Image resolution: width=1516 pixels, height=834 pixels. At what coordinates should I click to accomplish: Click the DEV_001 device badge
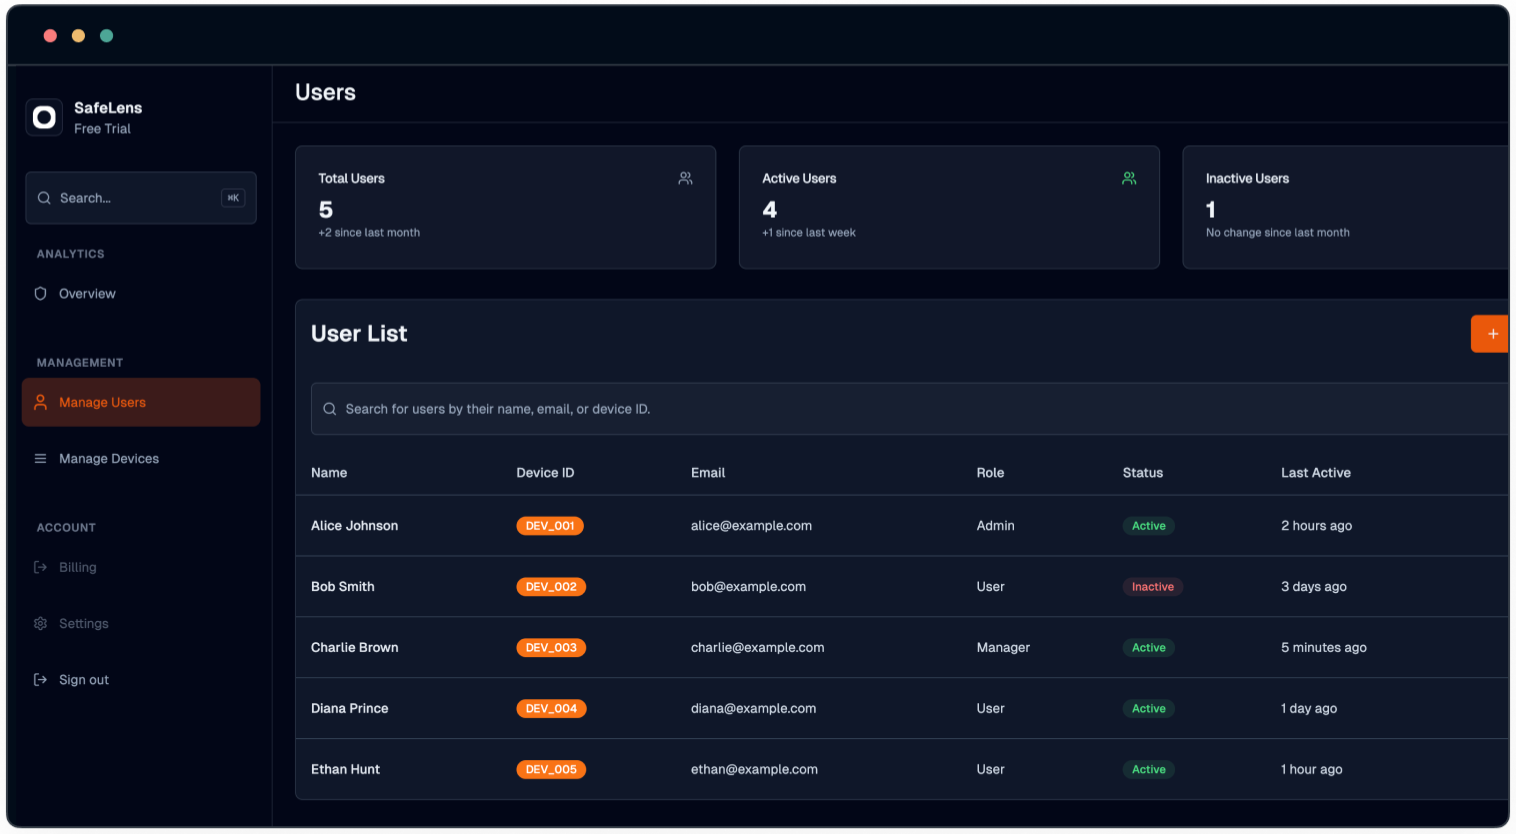click(550, 526)
